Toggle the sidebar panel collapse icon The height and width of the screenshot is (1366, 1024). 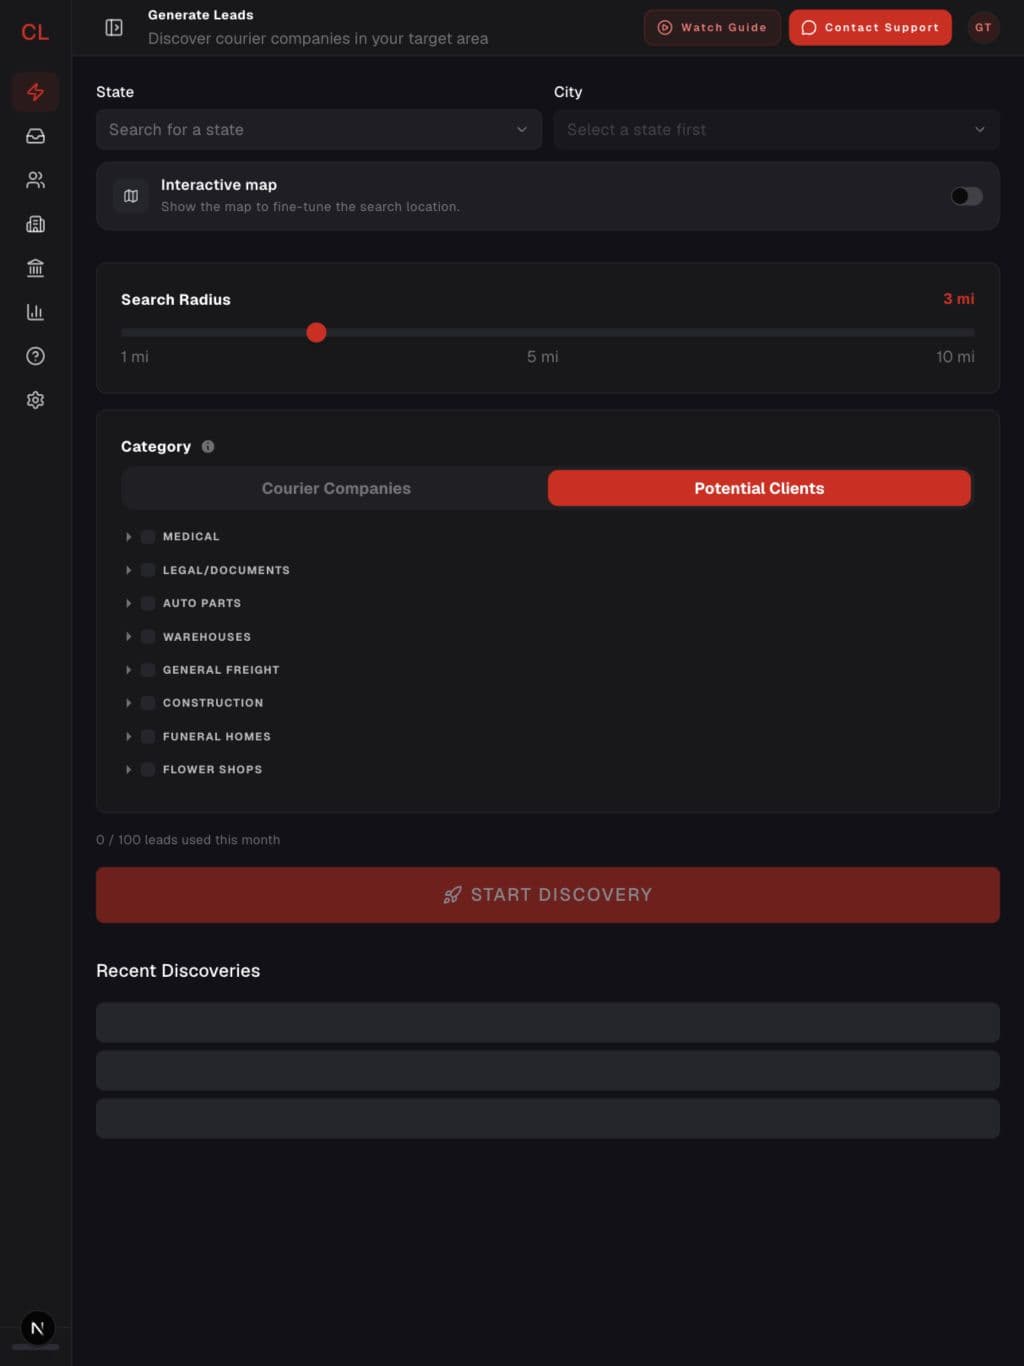click(114, 27)
